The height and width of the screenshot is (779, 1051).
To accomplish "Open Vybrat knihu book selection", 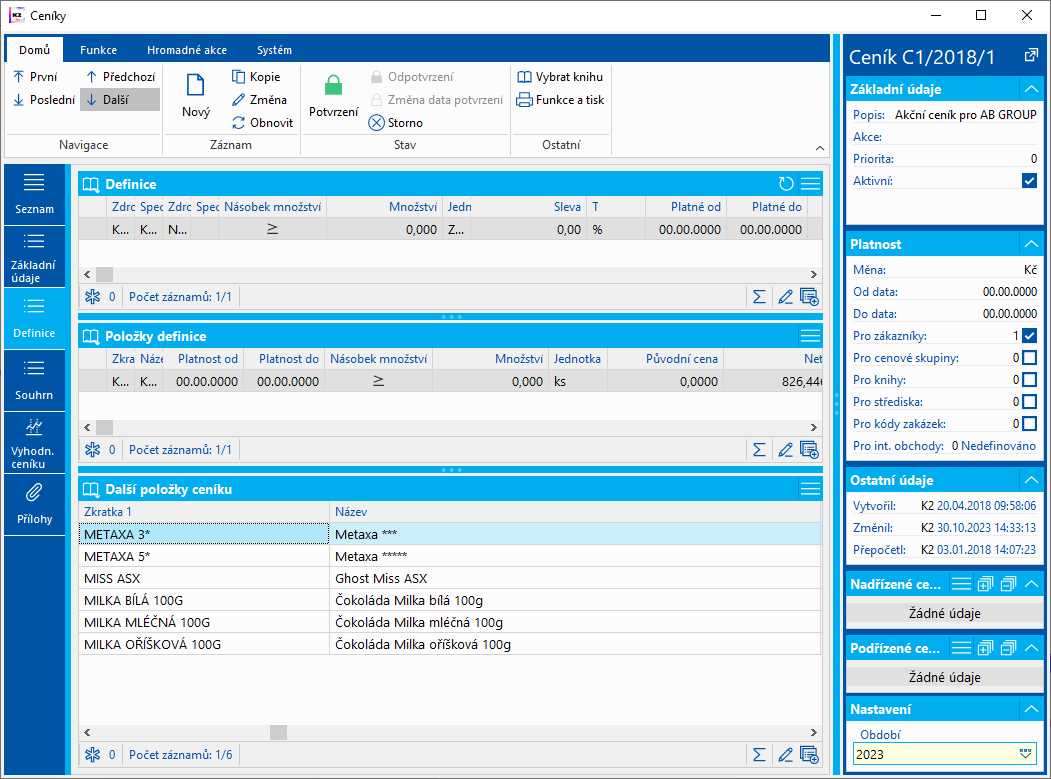I will tap(560, 77).
